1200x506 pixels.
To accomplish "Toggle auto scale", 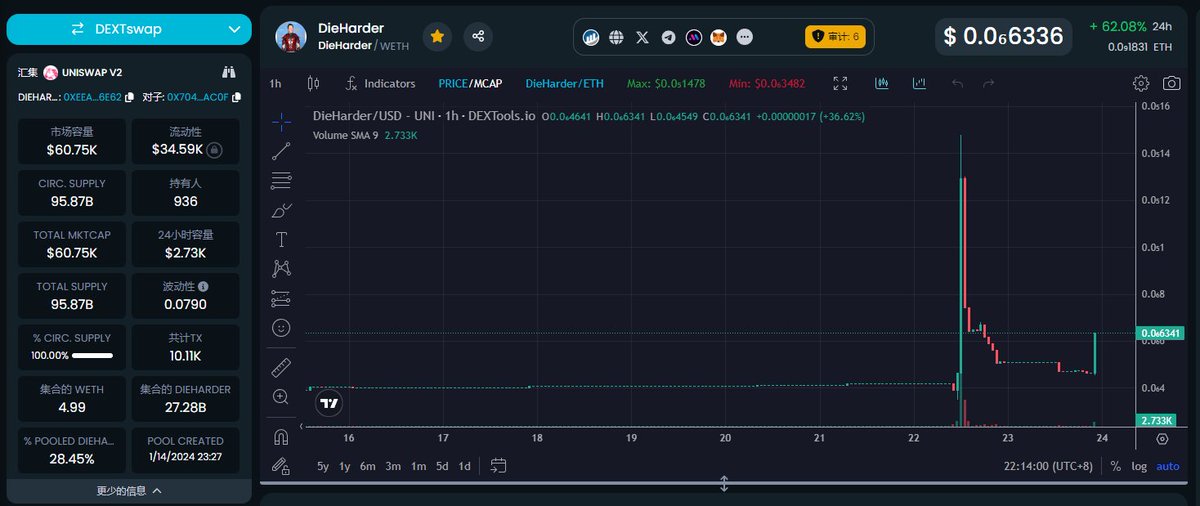I will tap(1168, 466).
